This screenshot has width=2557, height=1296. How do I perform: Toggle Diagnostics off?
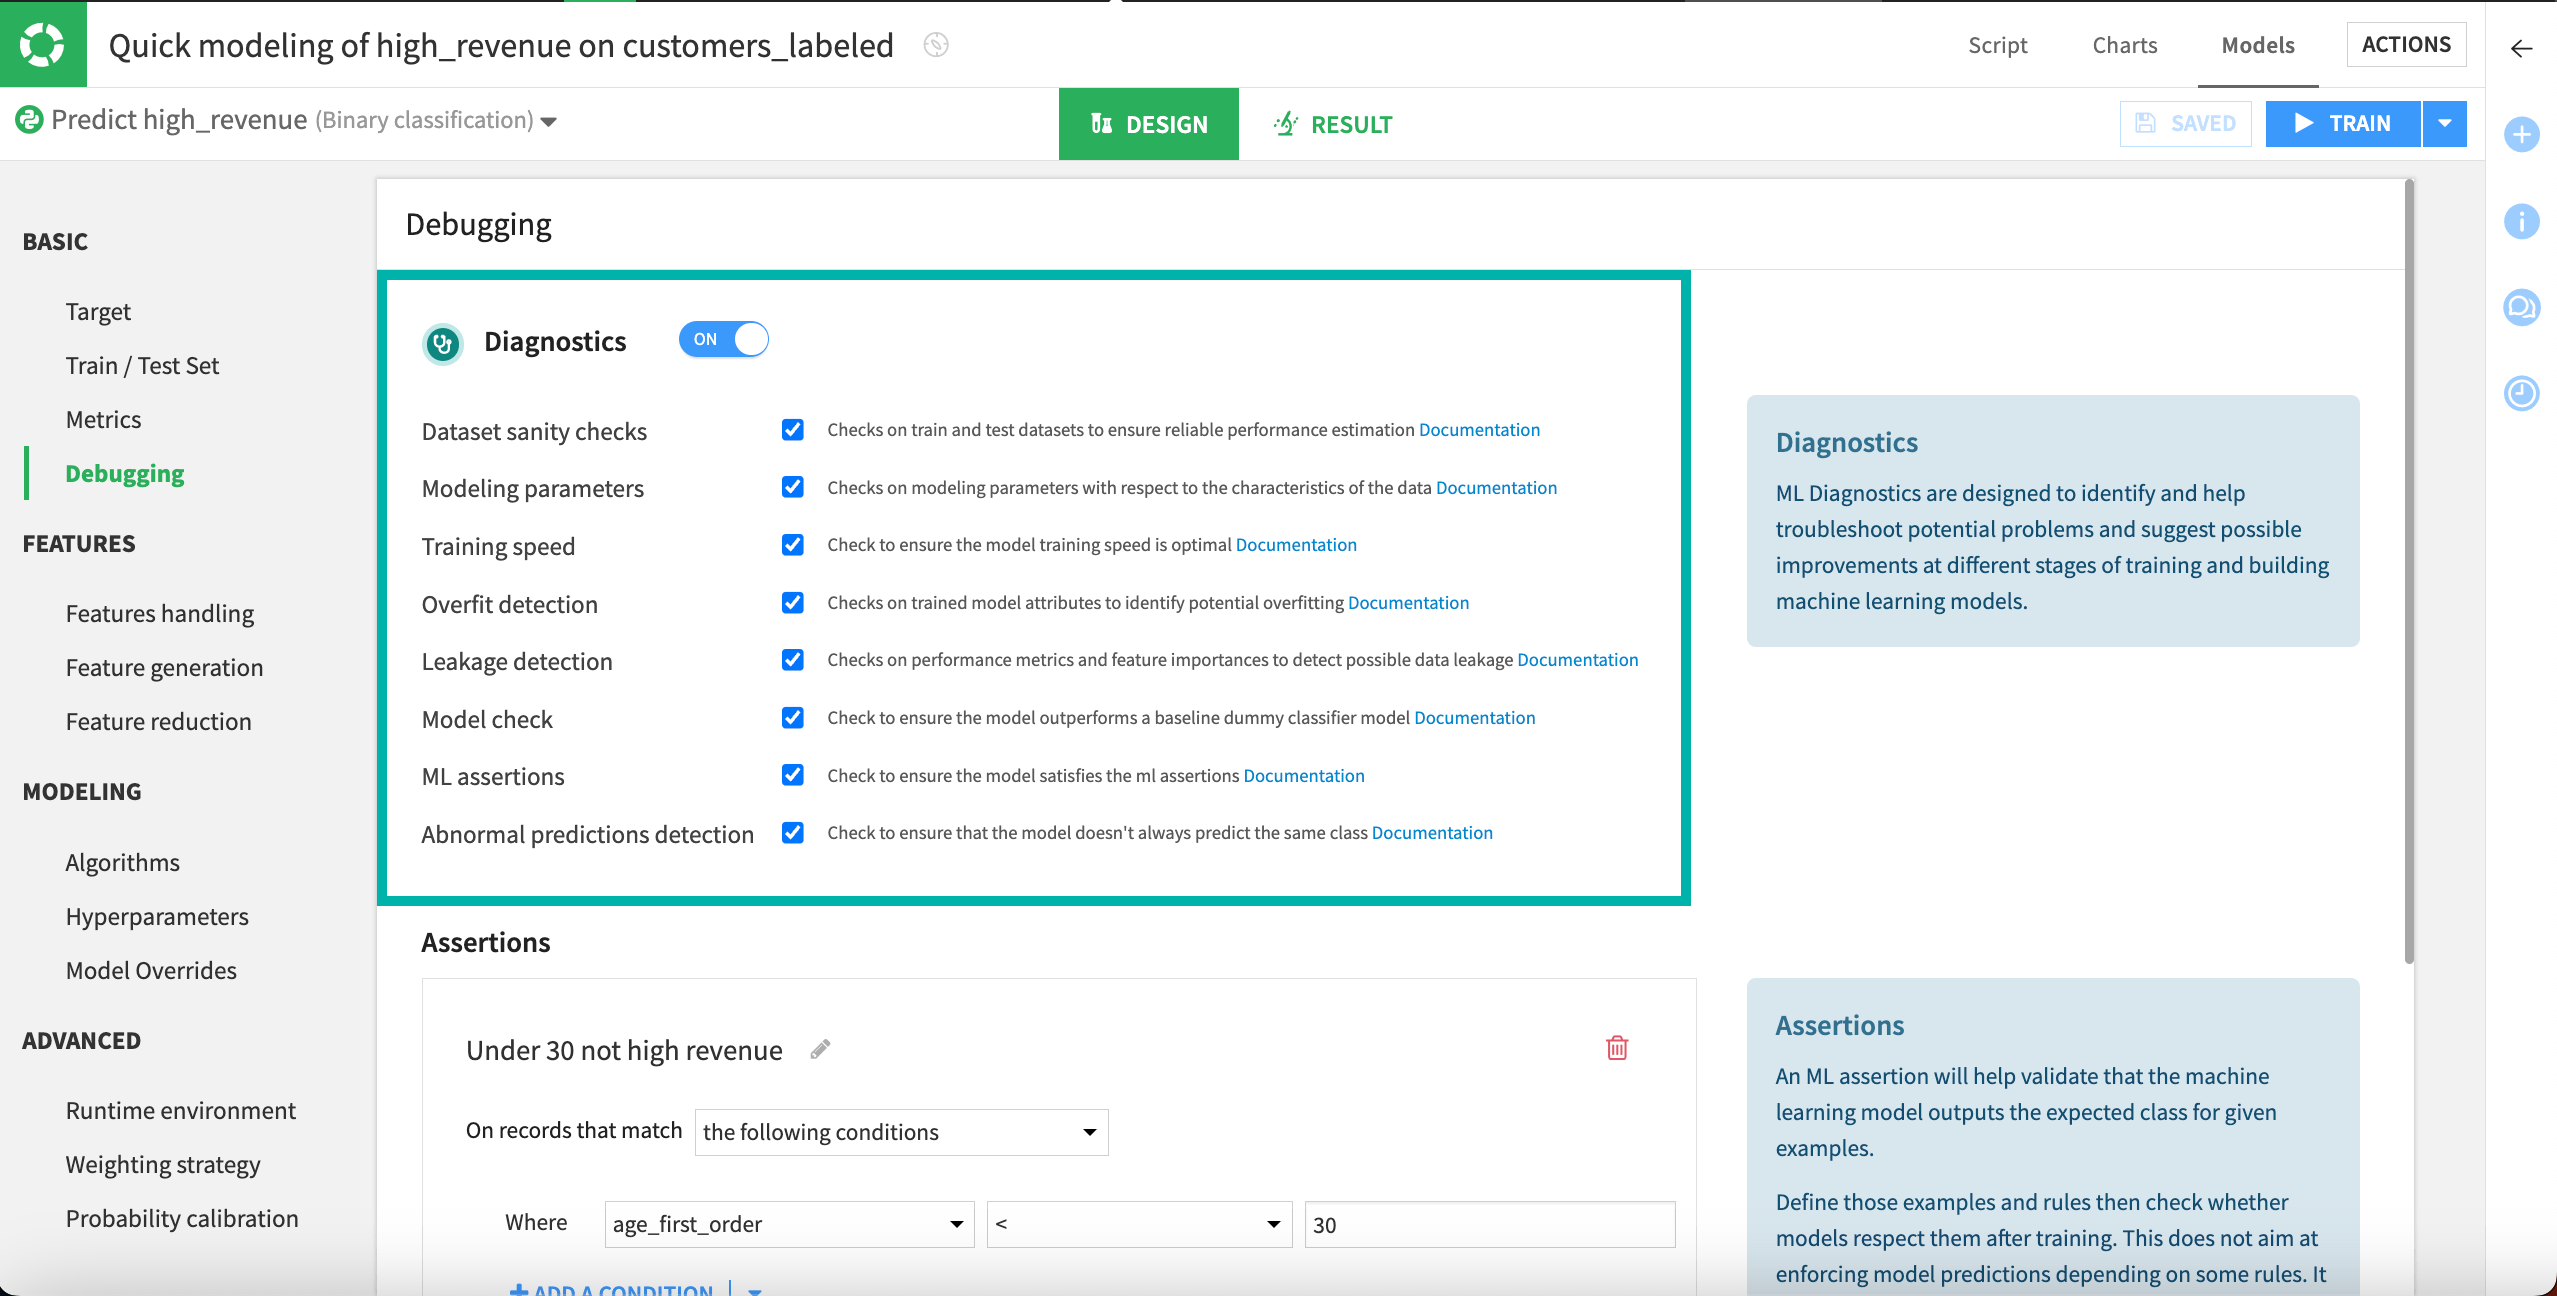pyautogui.click(x=723, y=339)
